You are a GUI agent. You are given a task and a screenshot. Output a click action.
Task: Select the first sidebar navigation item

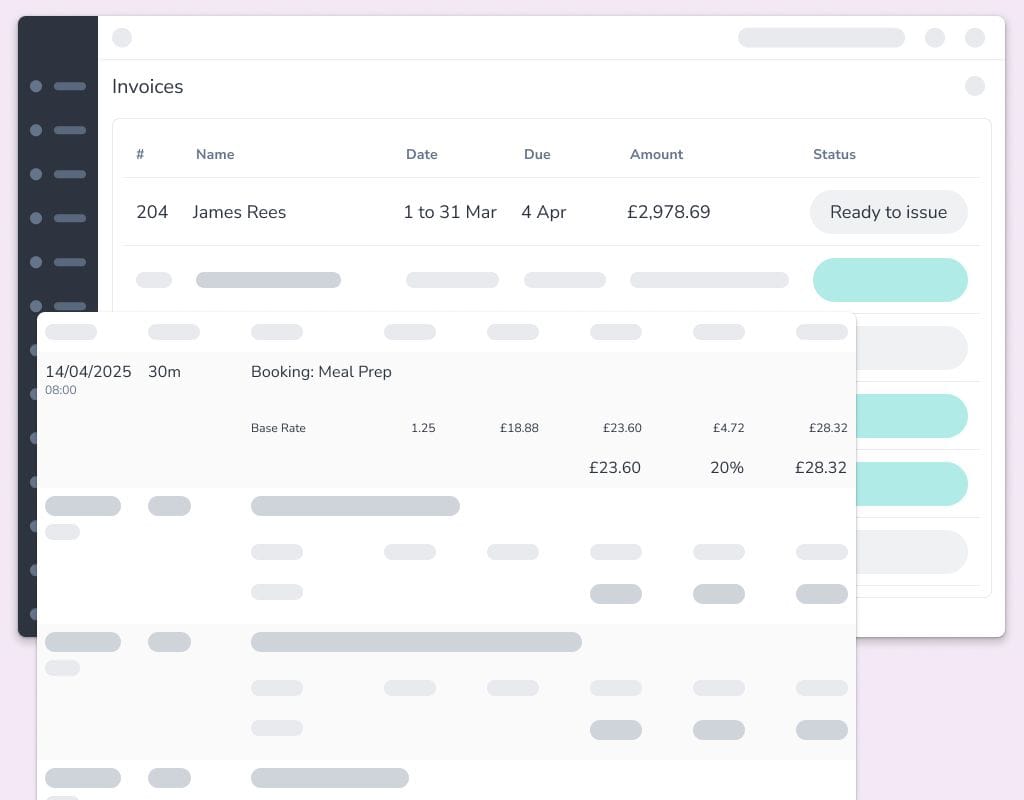58,86
